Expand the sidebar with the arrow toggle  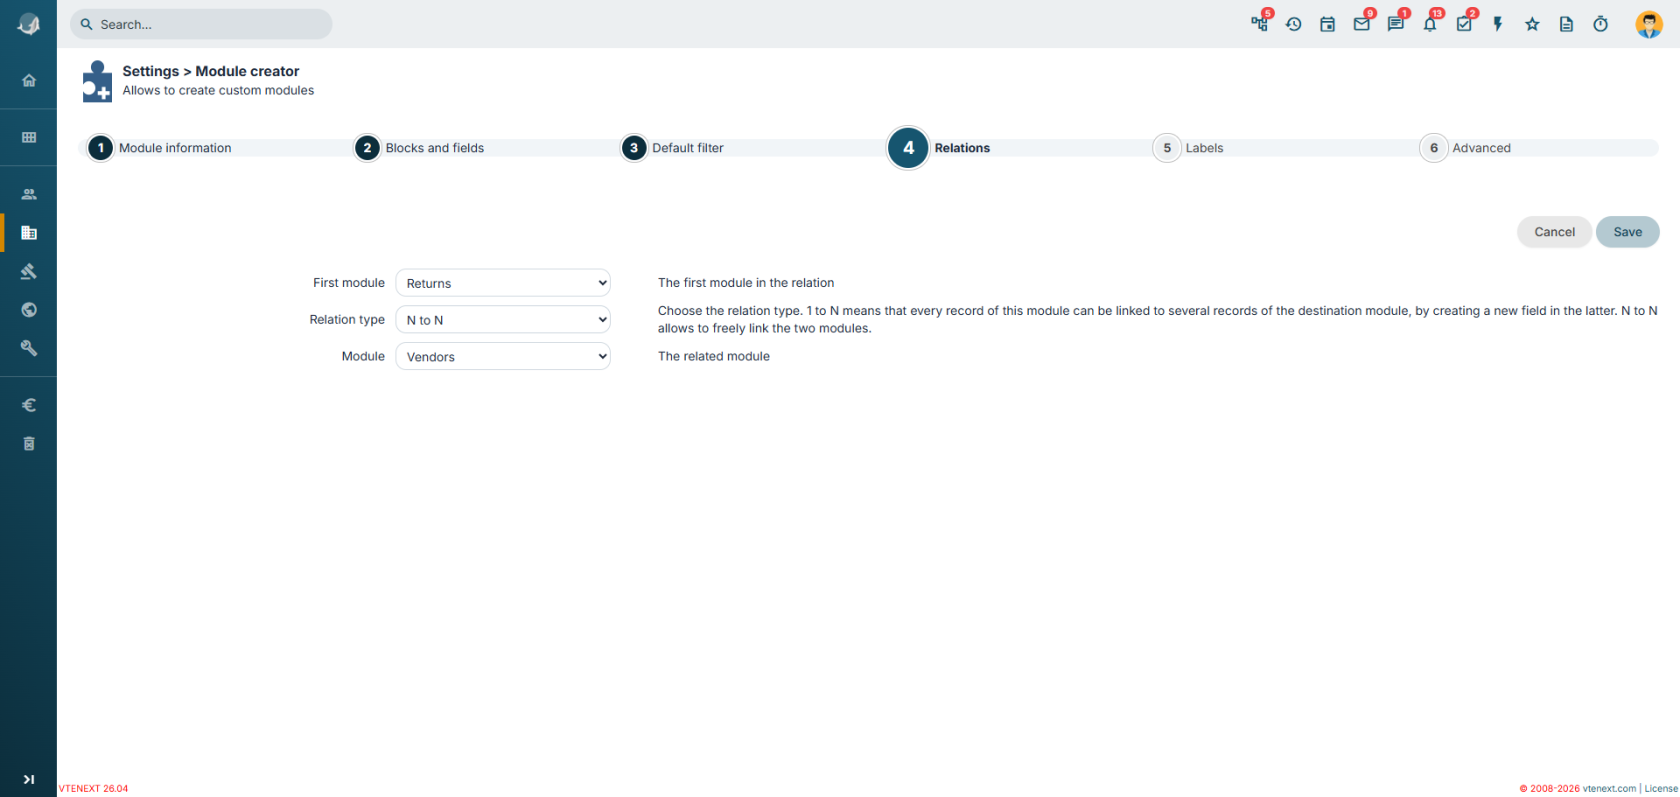tap(29, 779)
